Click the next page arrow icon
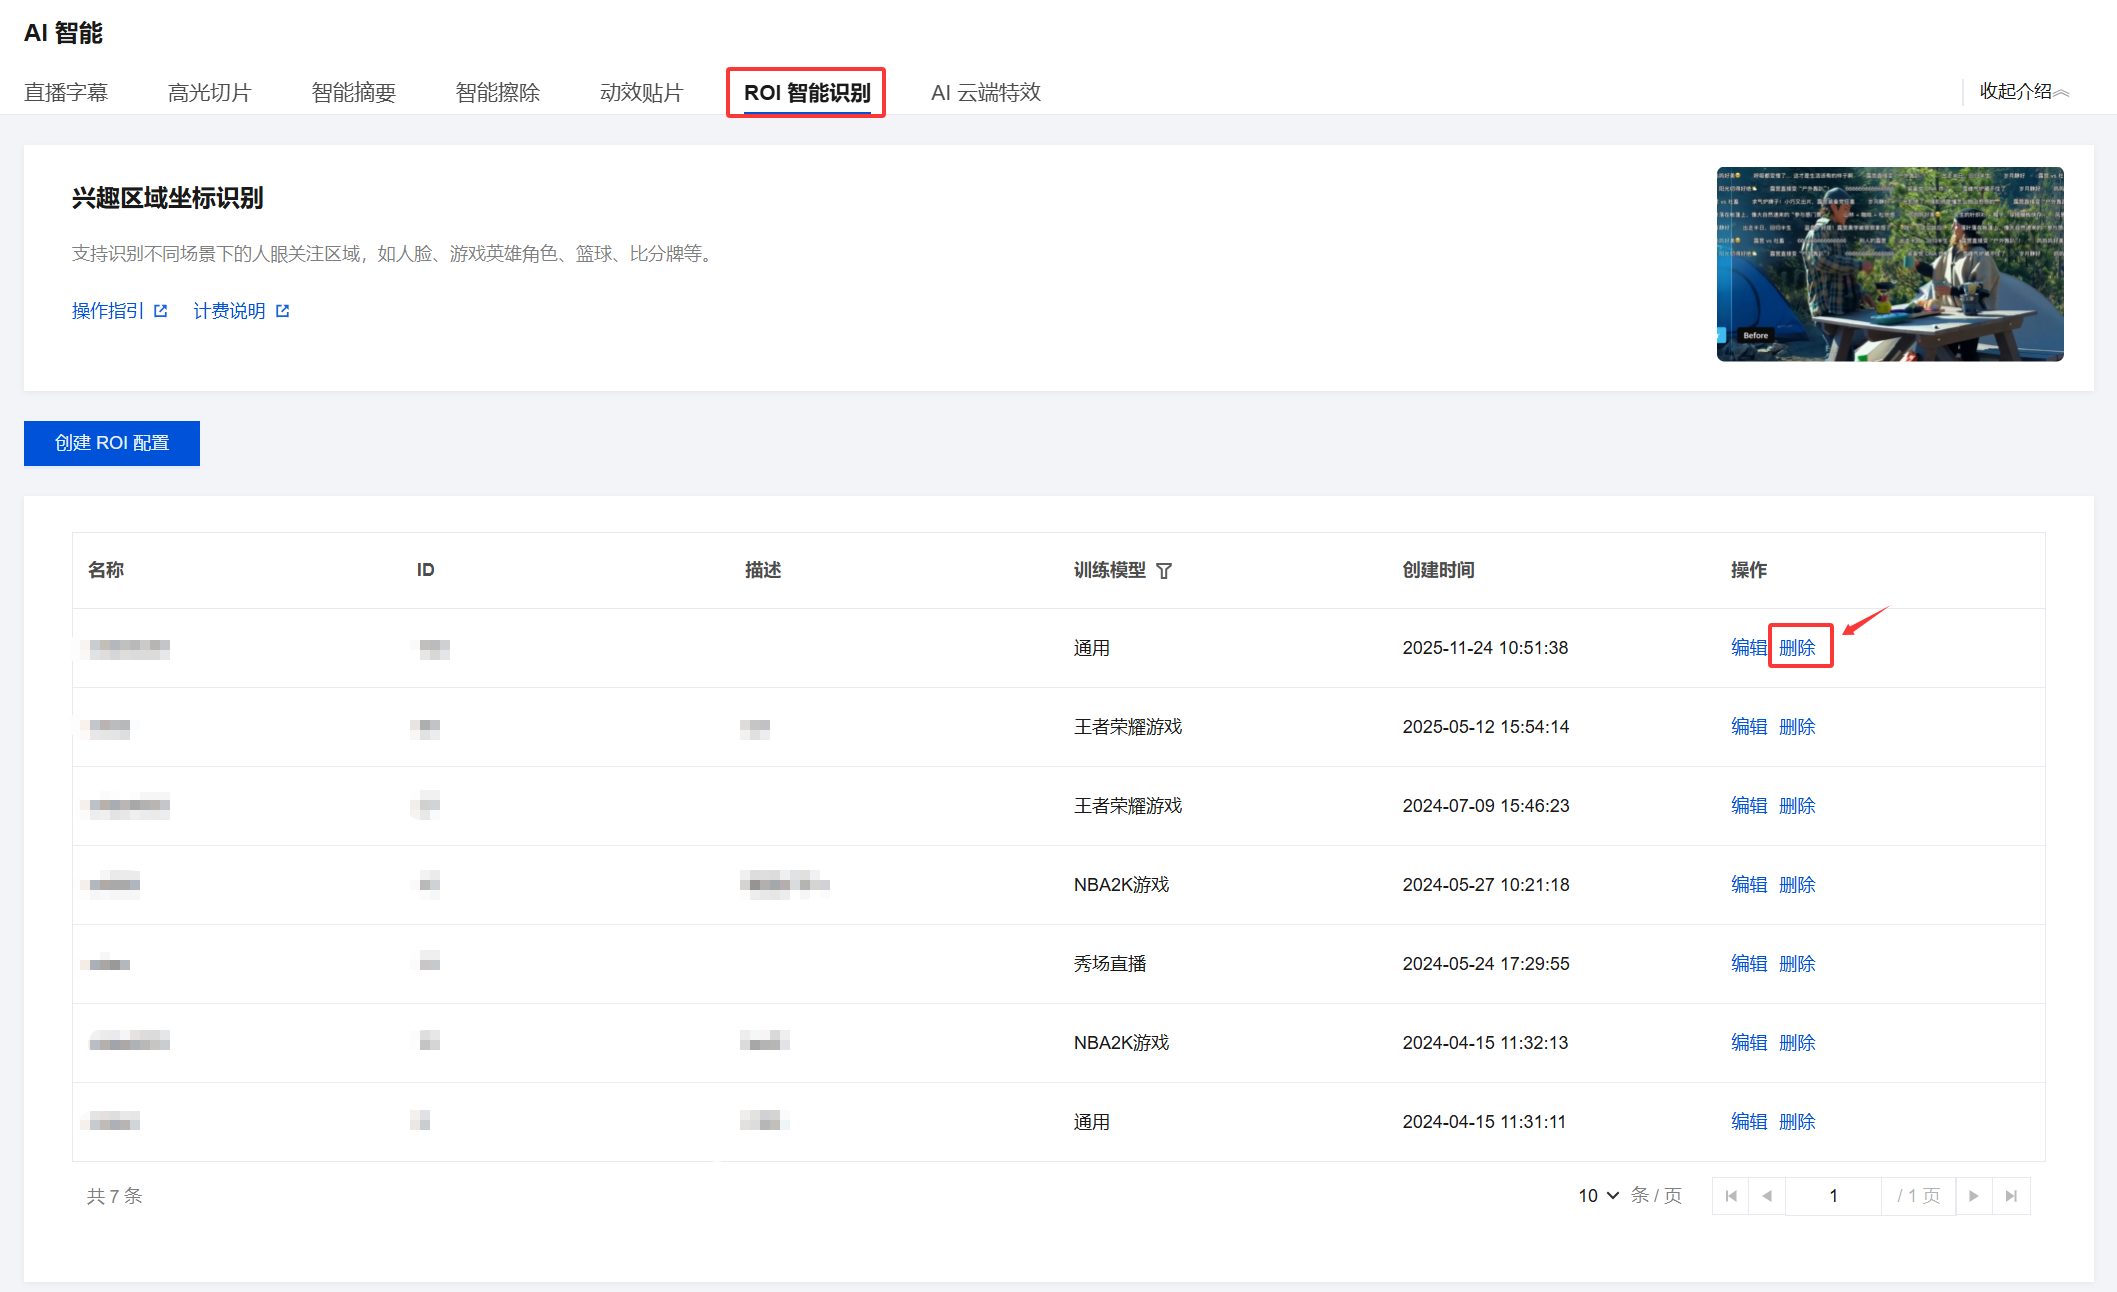2117x1292 pixels. point(1973,1196)
